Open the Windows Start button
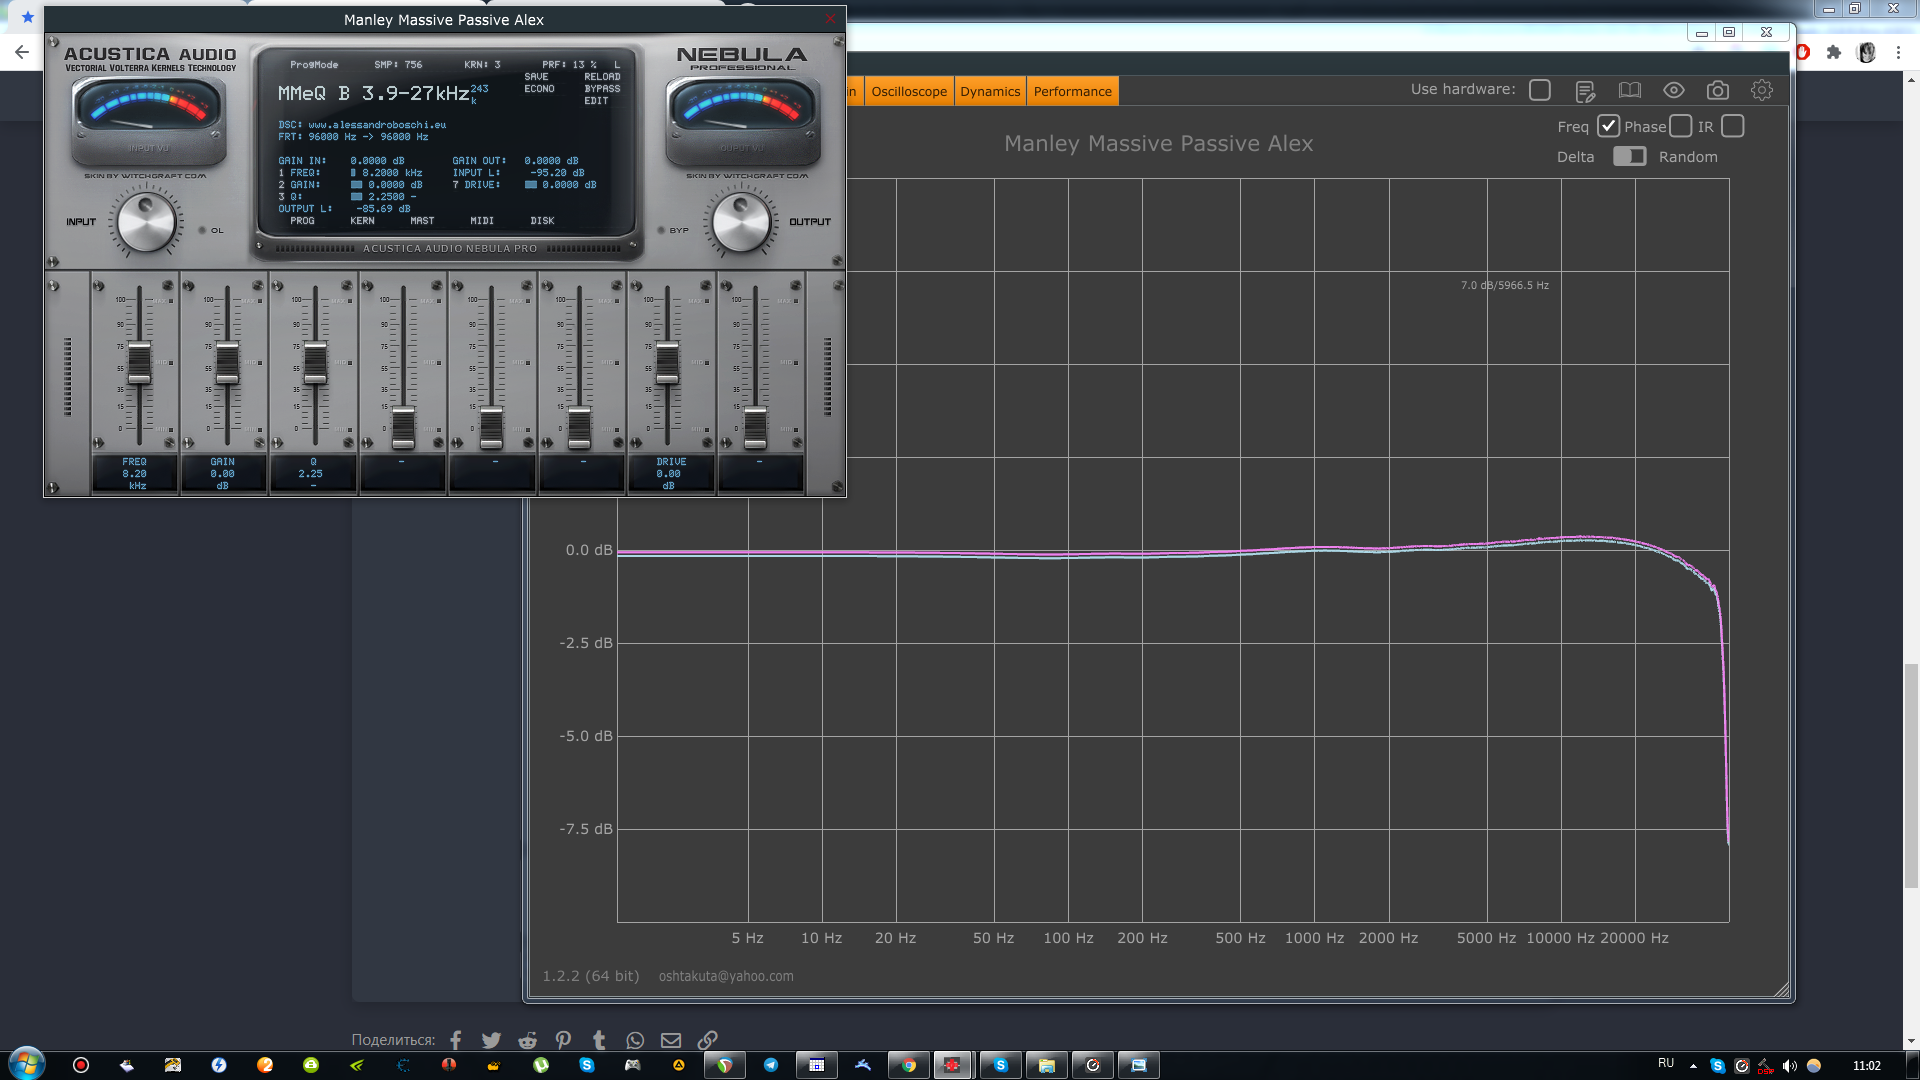1920x1080 pixels. coord(27,1064)
